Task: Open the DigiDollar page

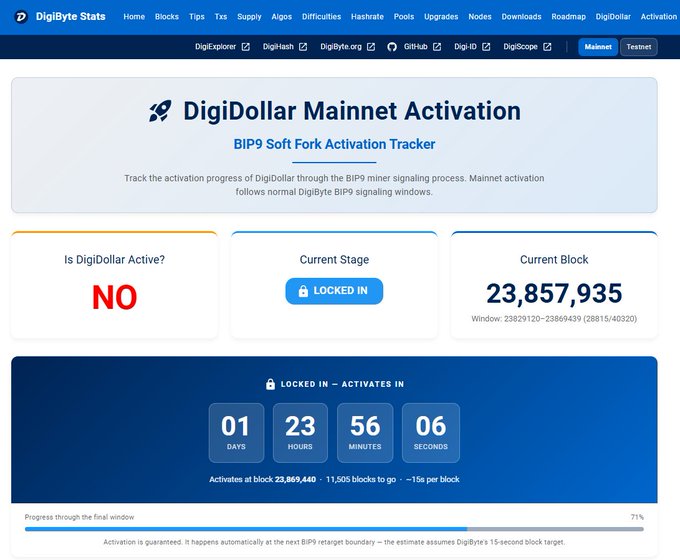Action: 613,17
